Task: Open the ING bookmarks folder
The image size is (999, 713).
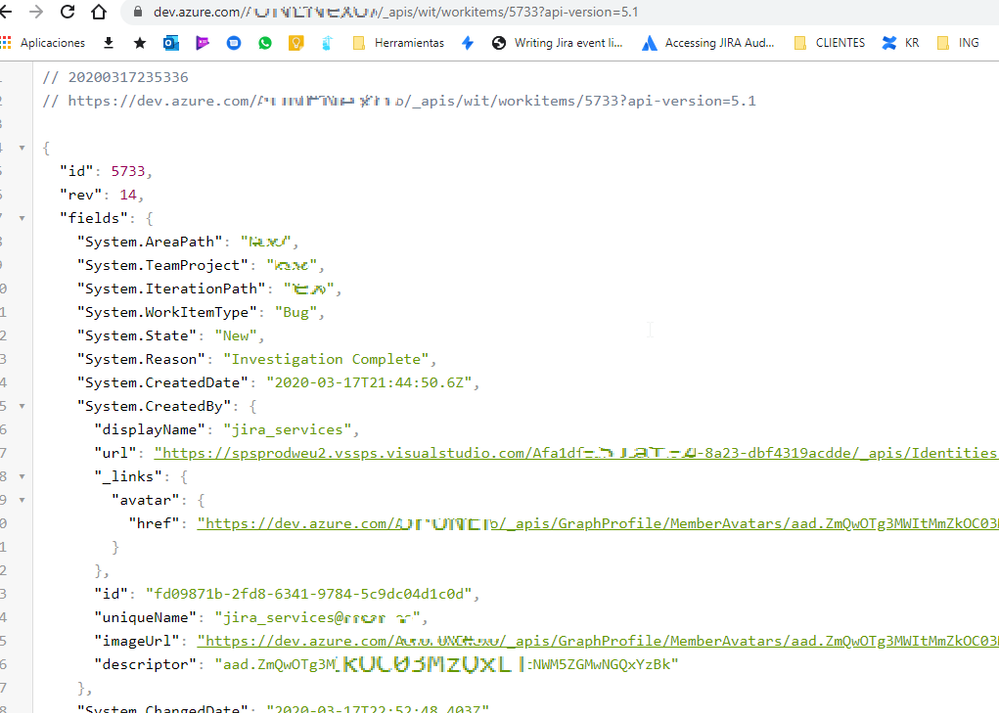Action: pyautogui.click(x=958, y=43)
